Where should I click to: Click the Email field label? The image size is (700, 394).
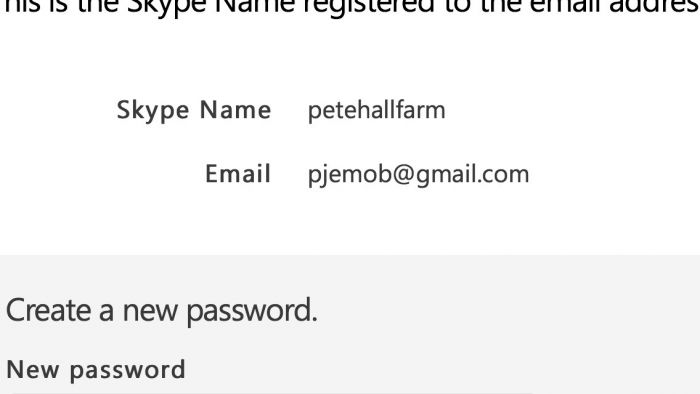pyautogui.click(x=238, y=174)
